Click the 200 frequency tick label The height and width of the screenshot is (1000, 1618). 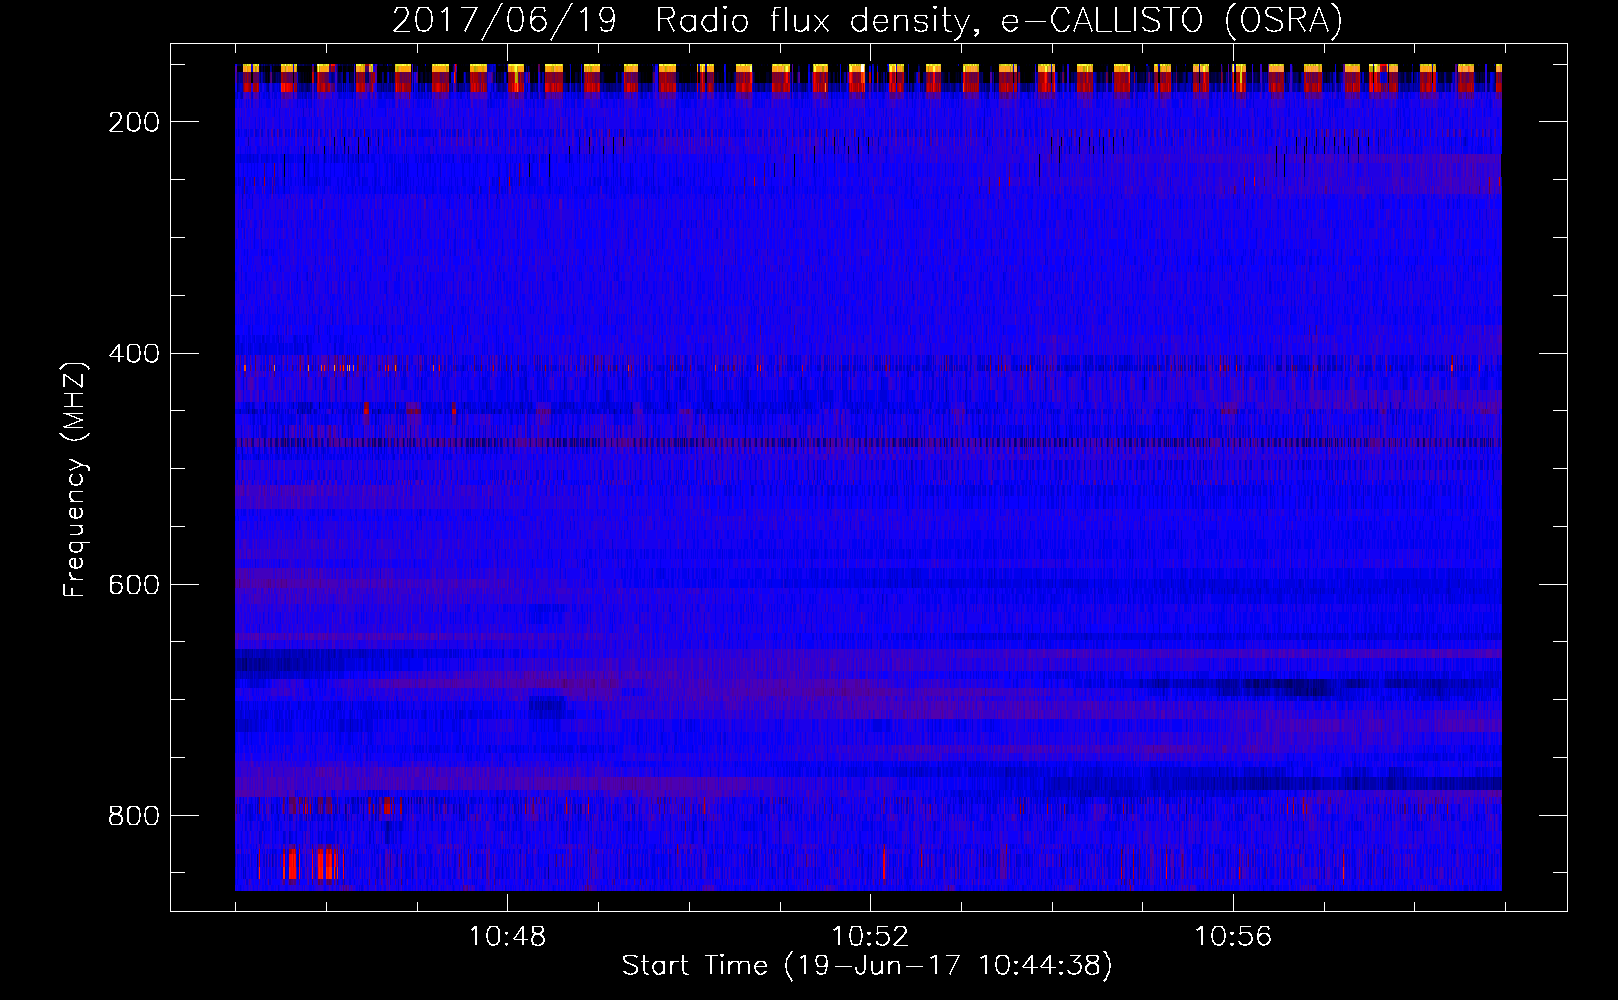(x=134, y=122)
